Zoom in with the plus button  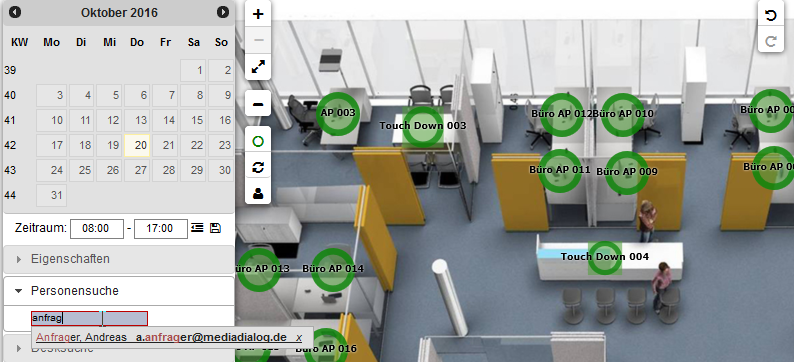258,14
